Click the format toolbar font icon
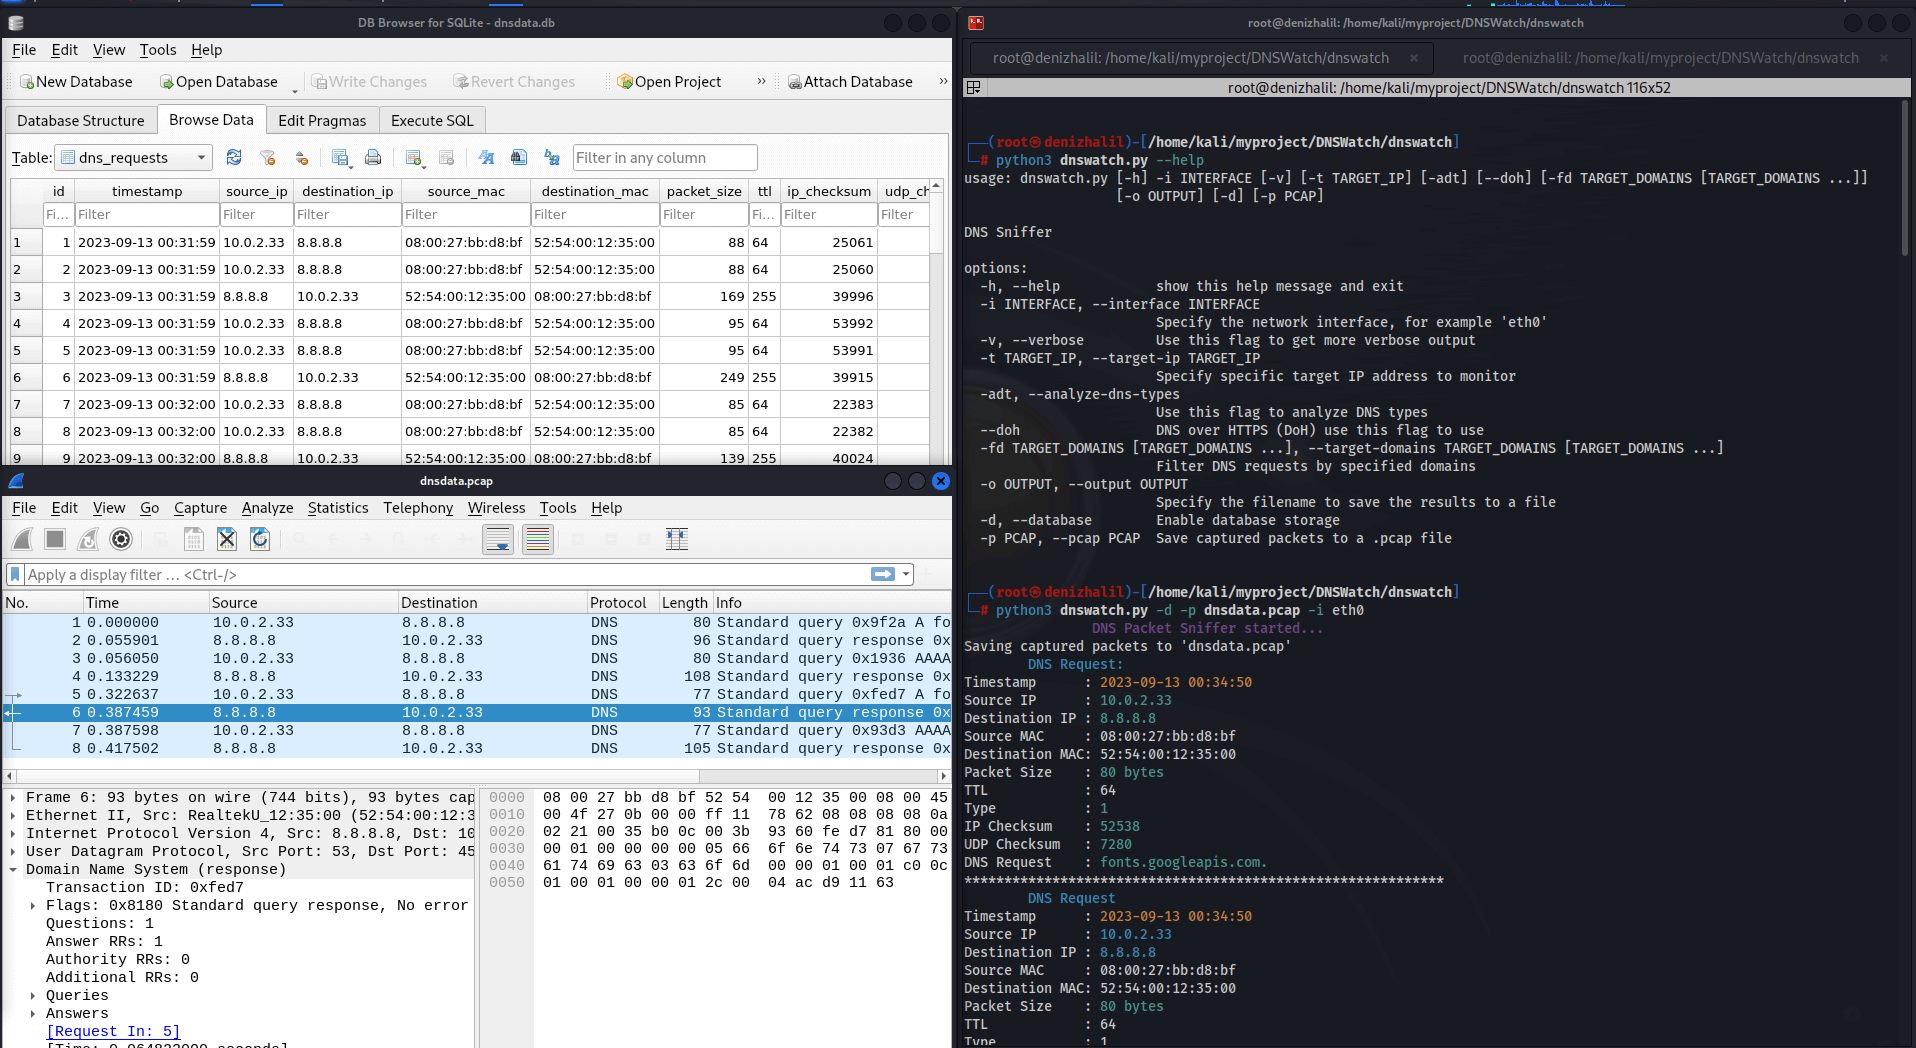1916x1048 pixels. [487, 157]
